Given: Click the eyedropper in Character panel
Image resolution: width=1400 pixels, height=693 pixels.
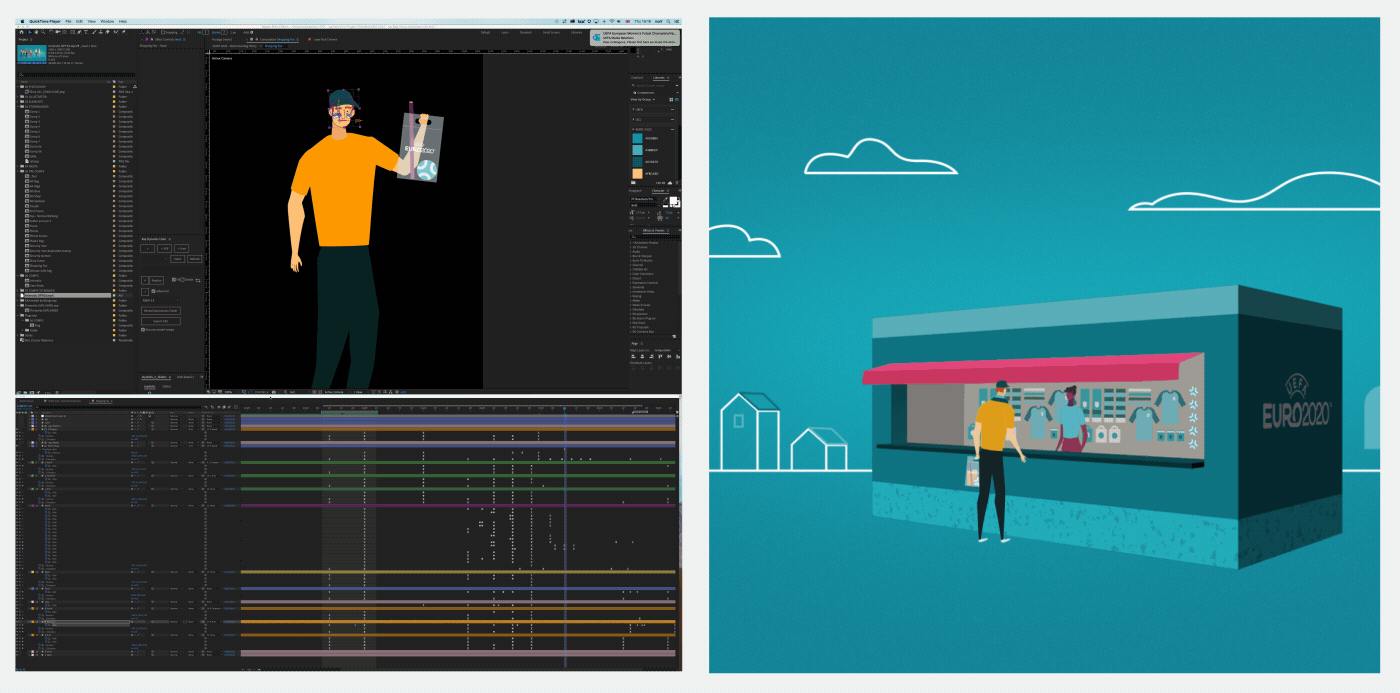Looking at the screenshot, I should point(666,199).
